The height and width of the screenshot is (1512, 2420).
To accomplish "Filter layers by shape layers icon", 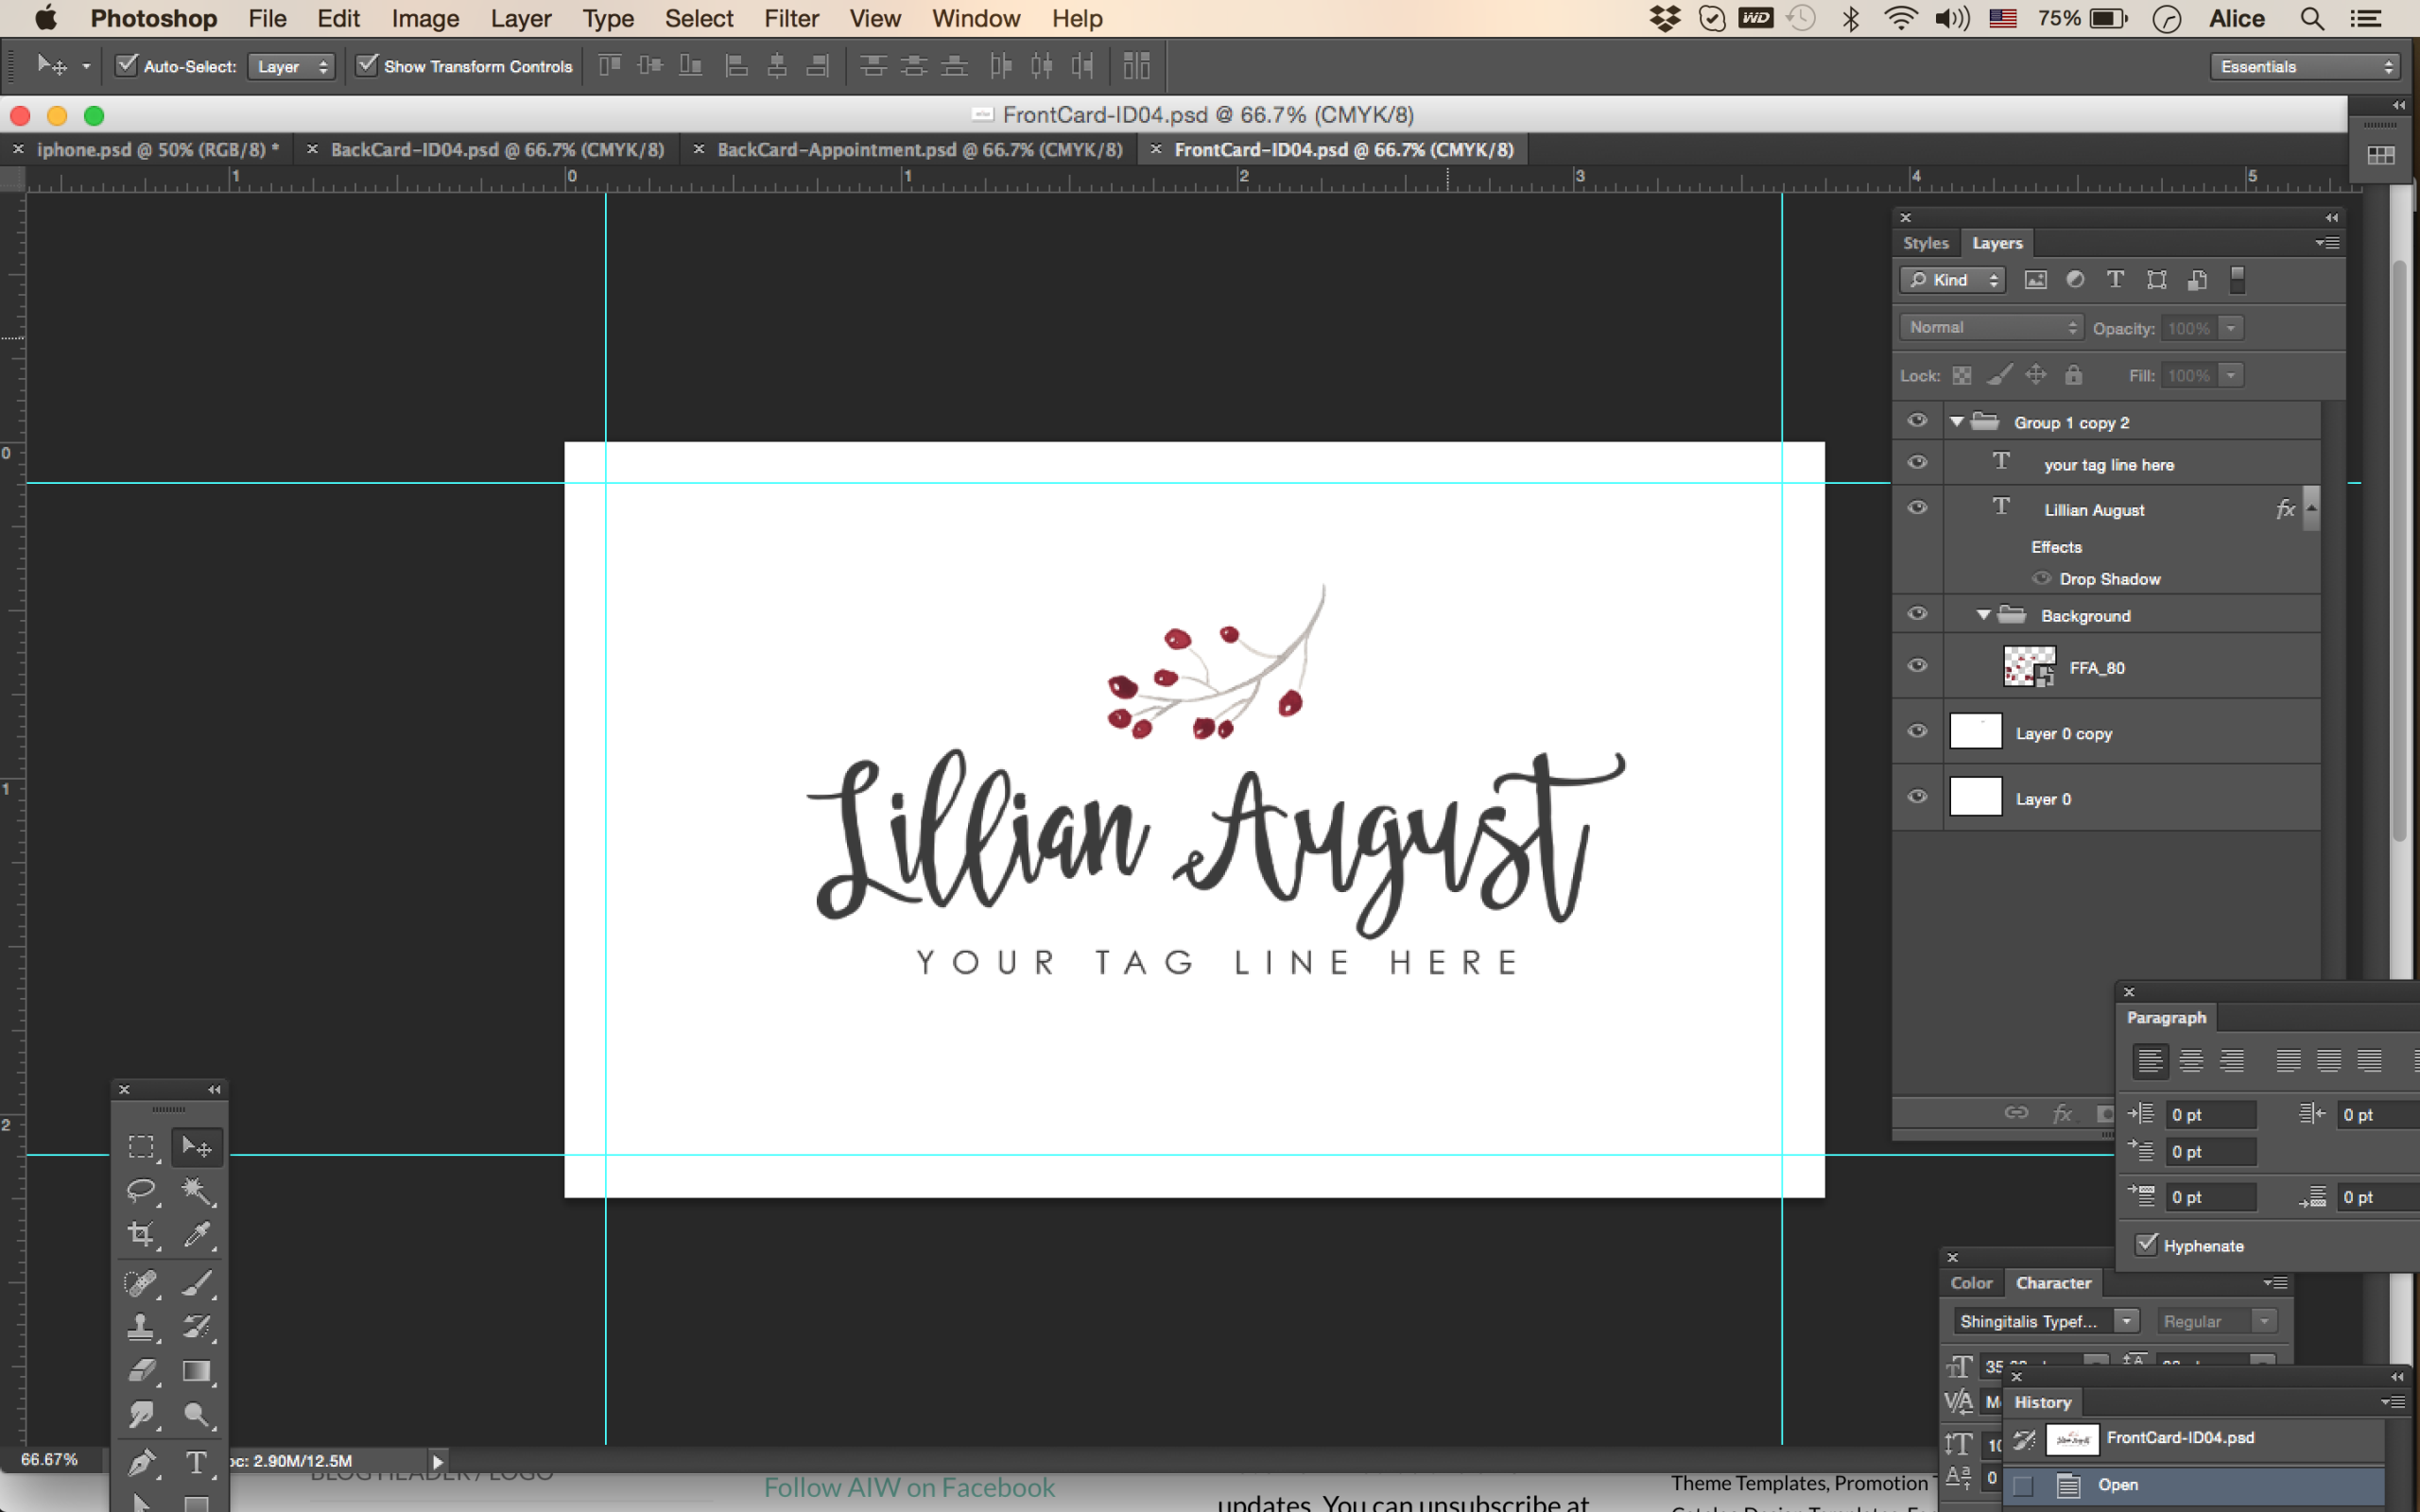I will point(2156,280).
